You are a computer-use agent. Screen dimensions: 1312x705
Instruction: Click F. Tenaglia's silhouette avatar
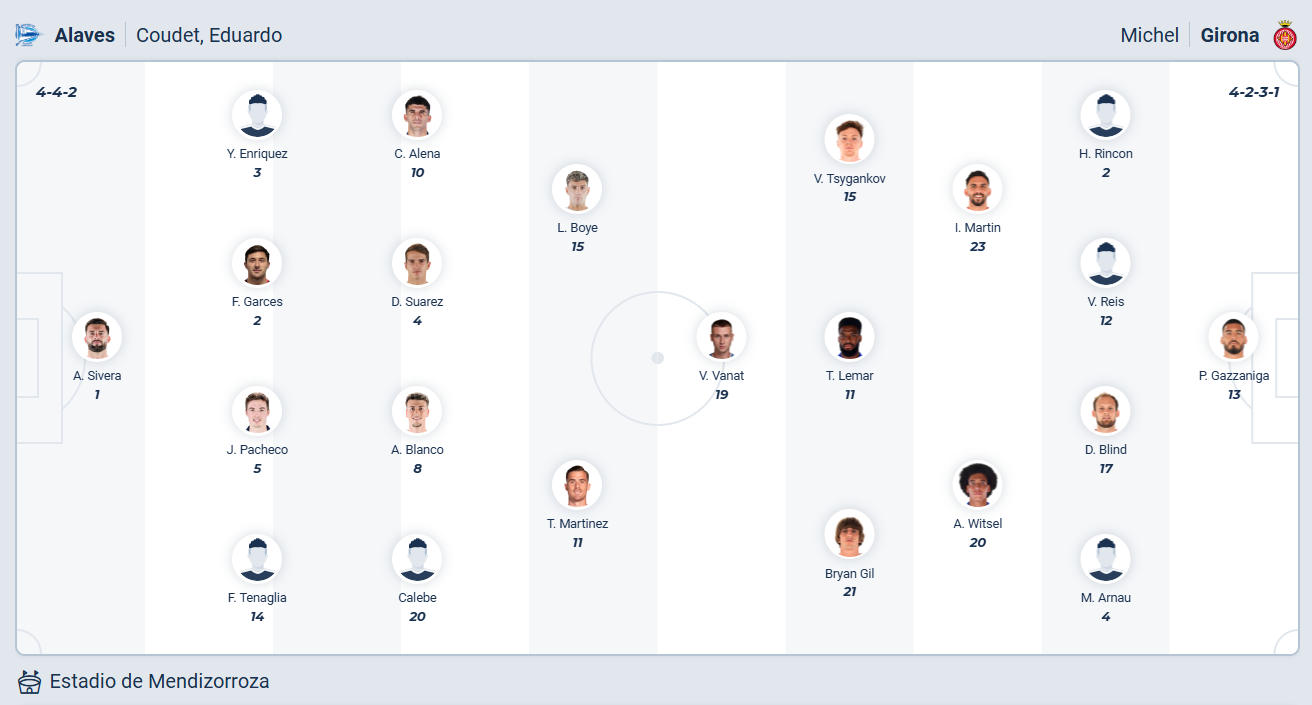click(x=257, y=559)
